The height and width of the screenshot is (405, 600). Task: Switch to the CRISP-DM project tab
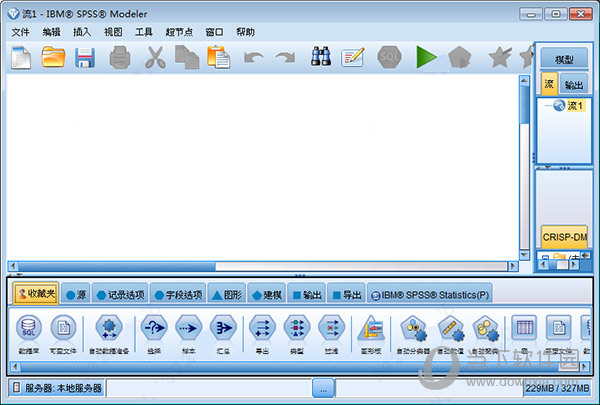[564, 237]
